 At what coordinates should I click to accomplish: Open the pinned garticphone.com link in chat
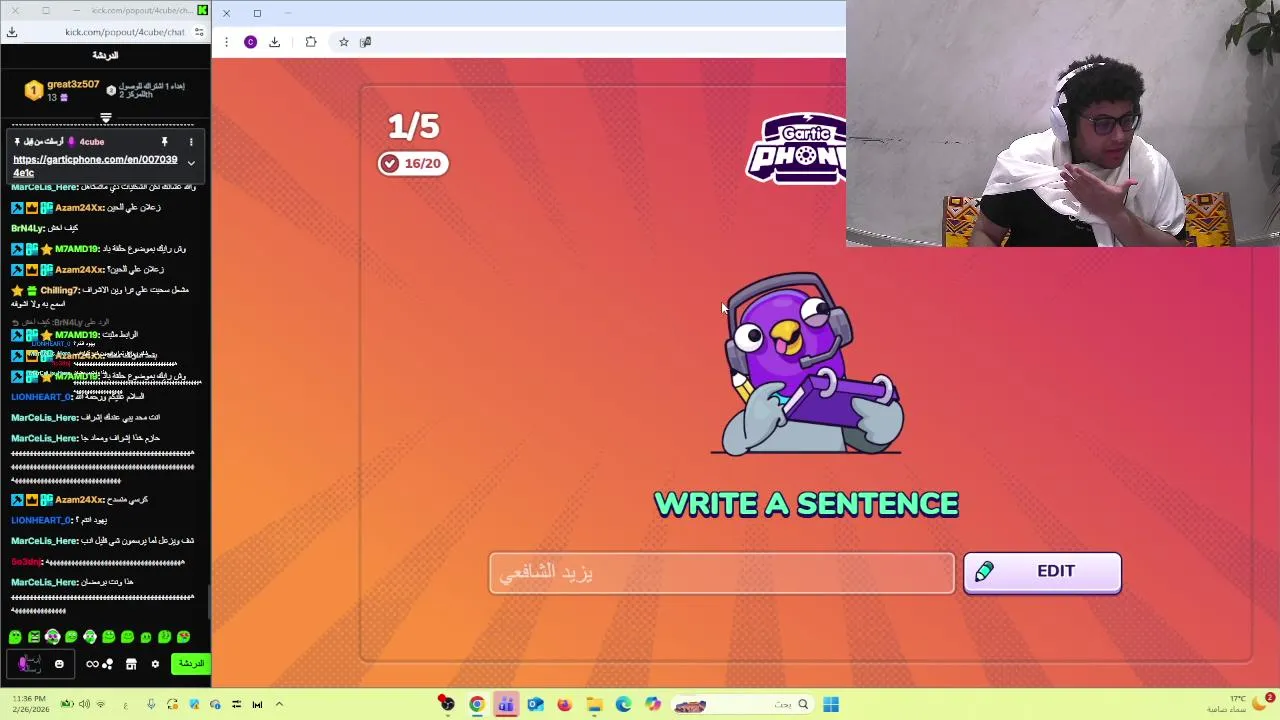click(x=95, y=166)
